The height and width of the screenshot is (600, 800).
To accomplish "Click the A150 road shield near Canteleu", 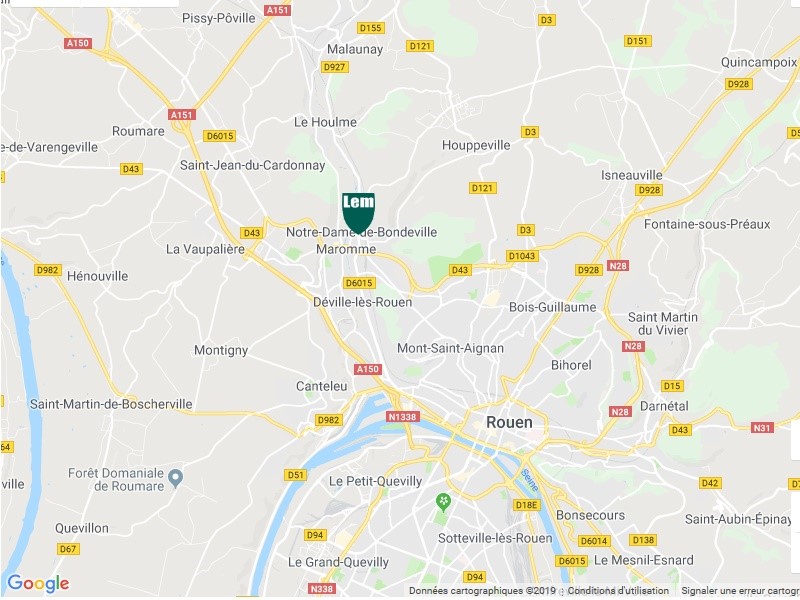I will click(368, 369).
